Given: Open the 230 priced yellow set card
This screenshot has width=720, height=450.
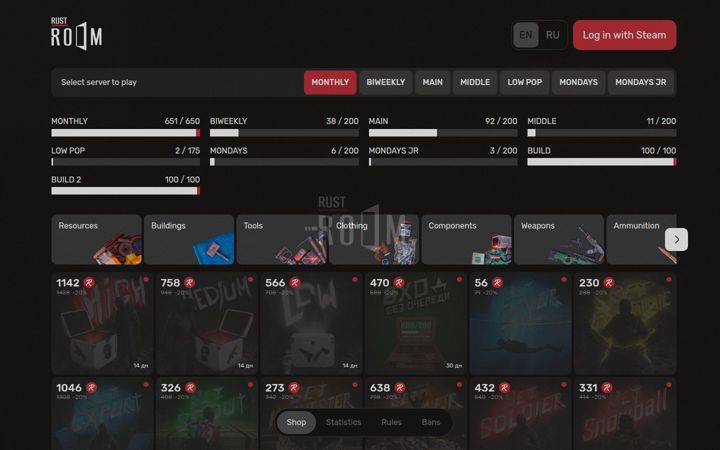Looking at the screenshot, I should (x=625, y=323).
